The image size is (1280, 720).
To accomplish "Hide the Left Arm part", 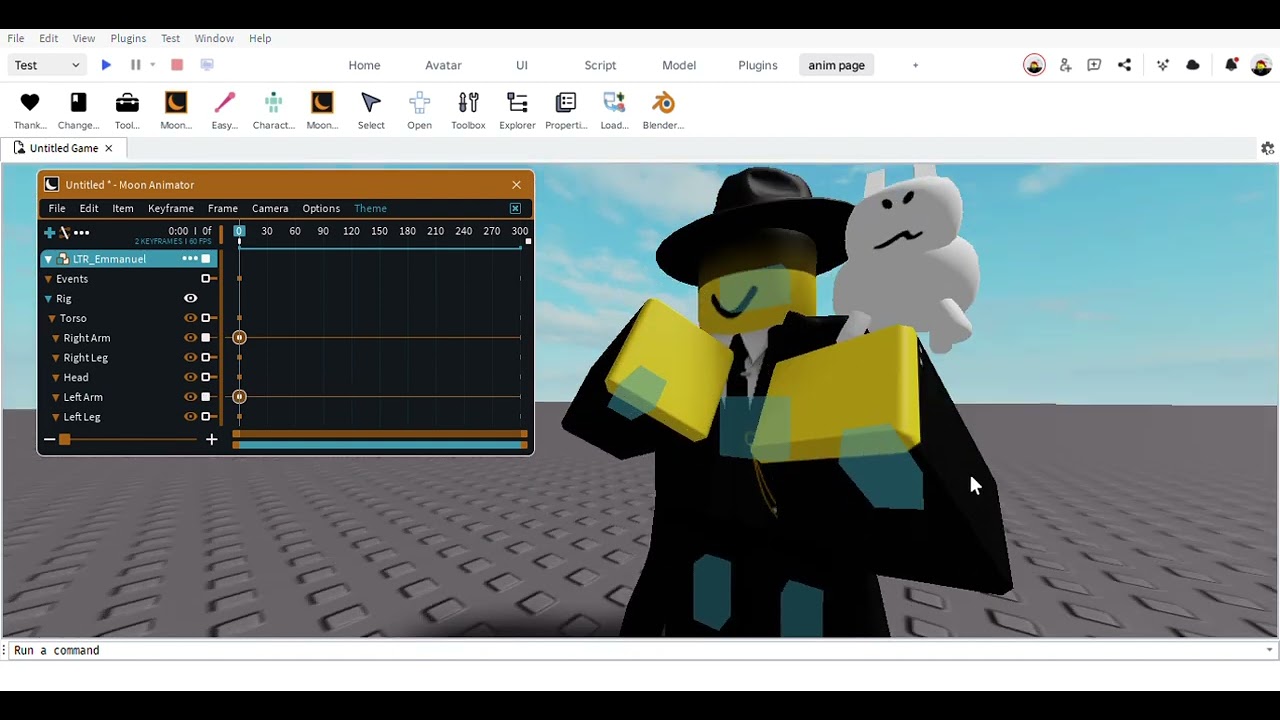I will point(190,397).
